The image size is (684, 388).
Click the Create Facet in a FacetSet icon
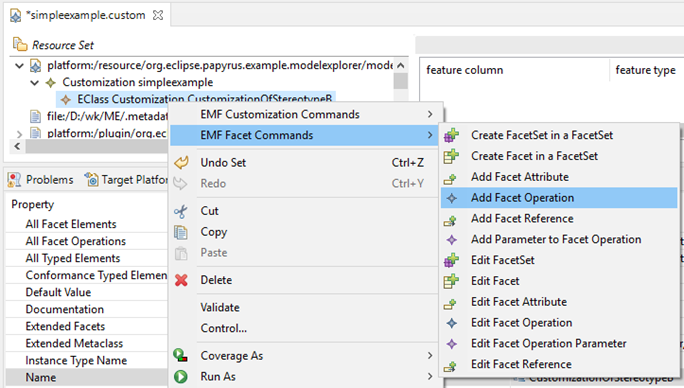pyautogui.click(x=451, y=156)
